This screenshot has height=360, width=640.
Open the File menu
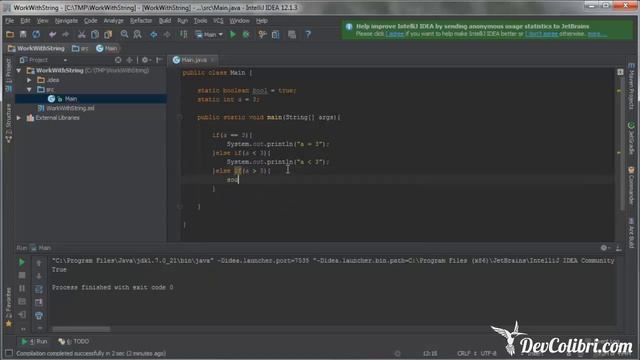9,20
